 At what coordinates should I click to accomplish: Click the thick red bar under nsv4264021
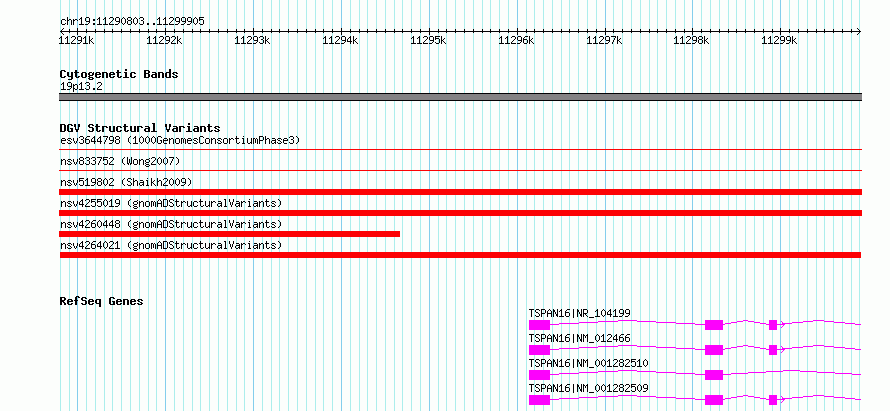tap(460, 255)
